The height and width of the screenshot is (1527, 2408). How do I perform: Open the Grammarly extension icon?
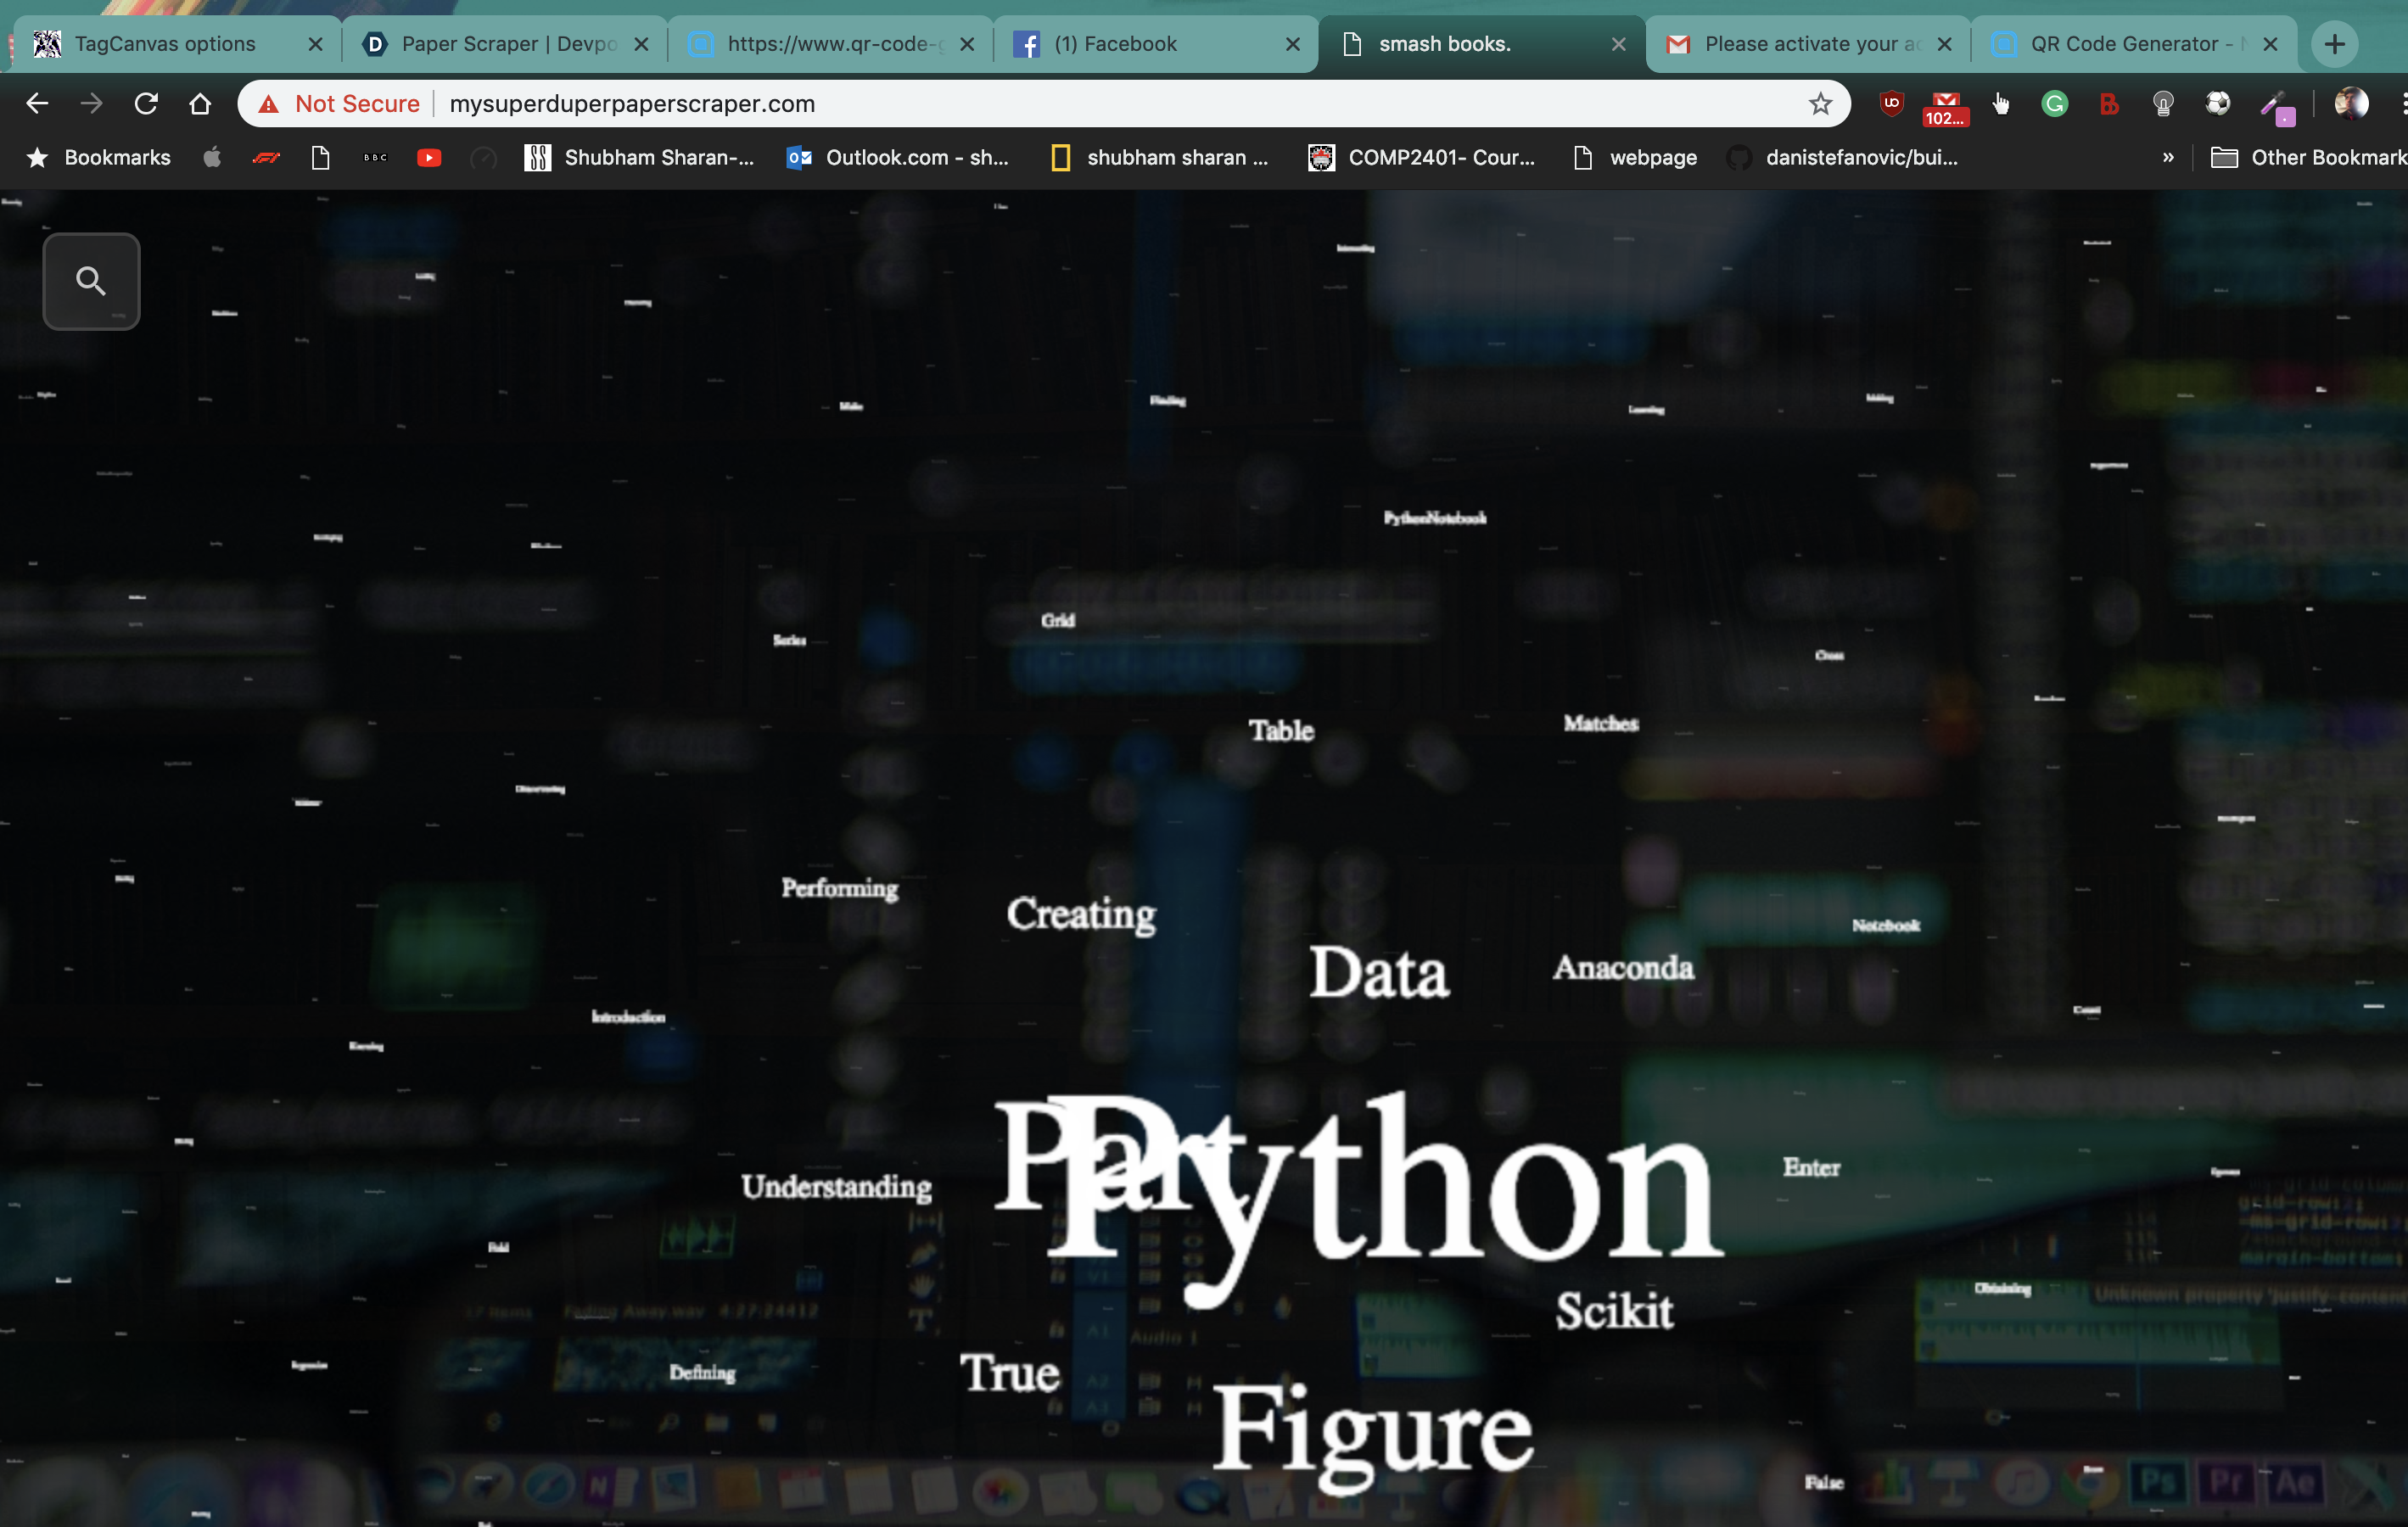[x=2054, y=103]
